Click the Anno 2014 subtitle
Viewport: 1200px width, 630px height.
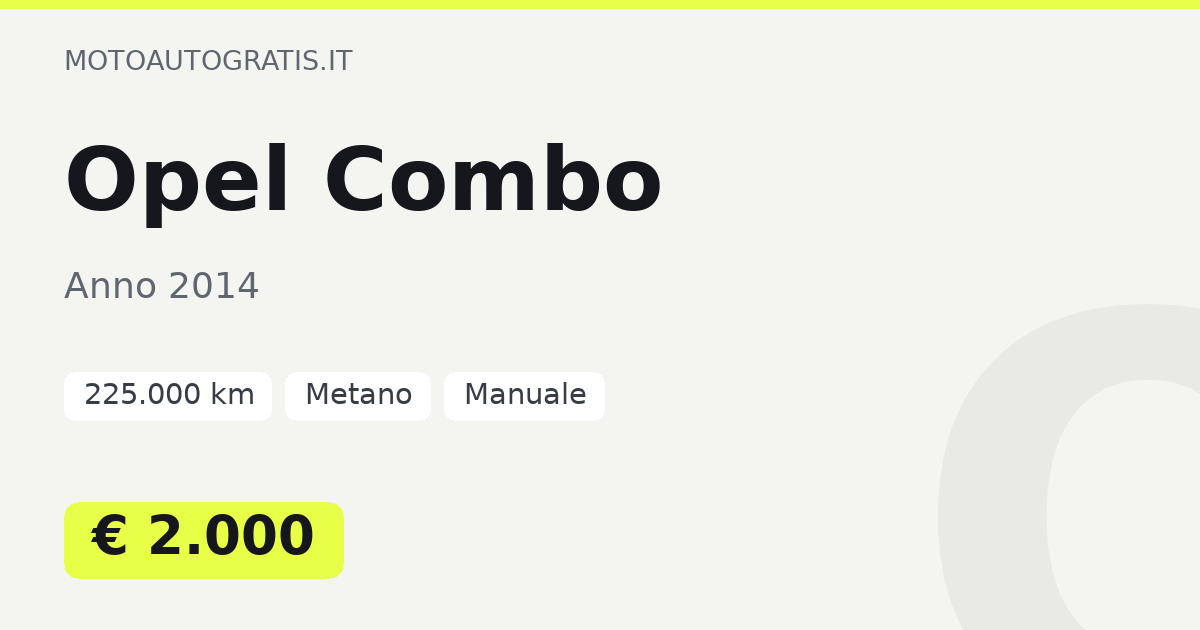[x=162, y=286]
